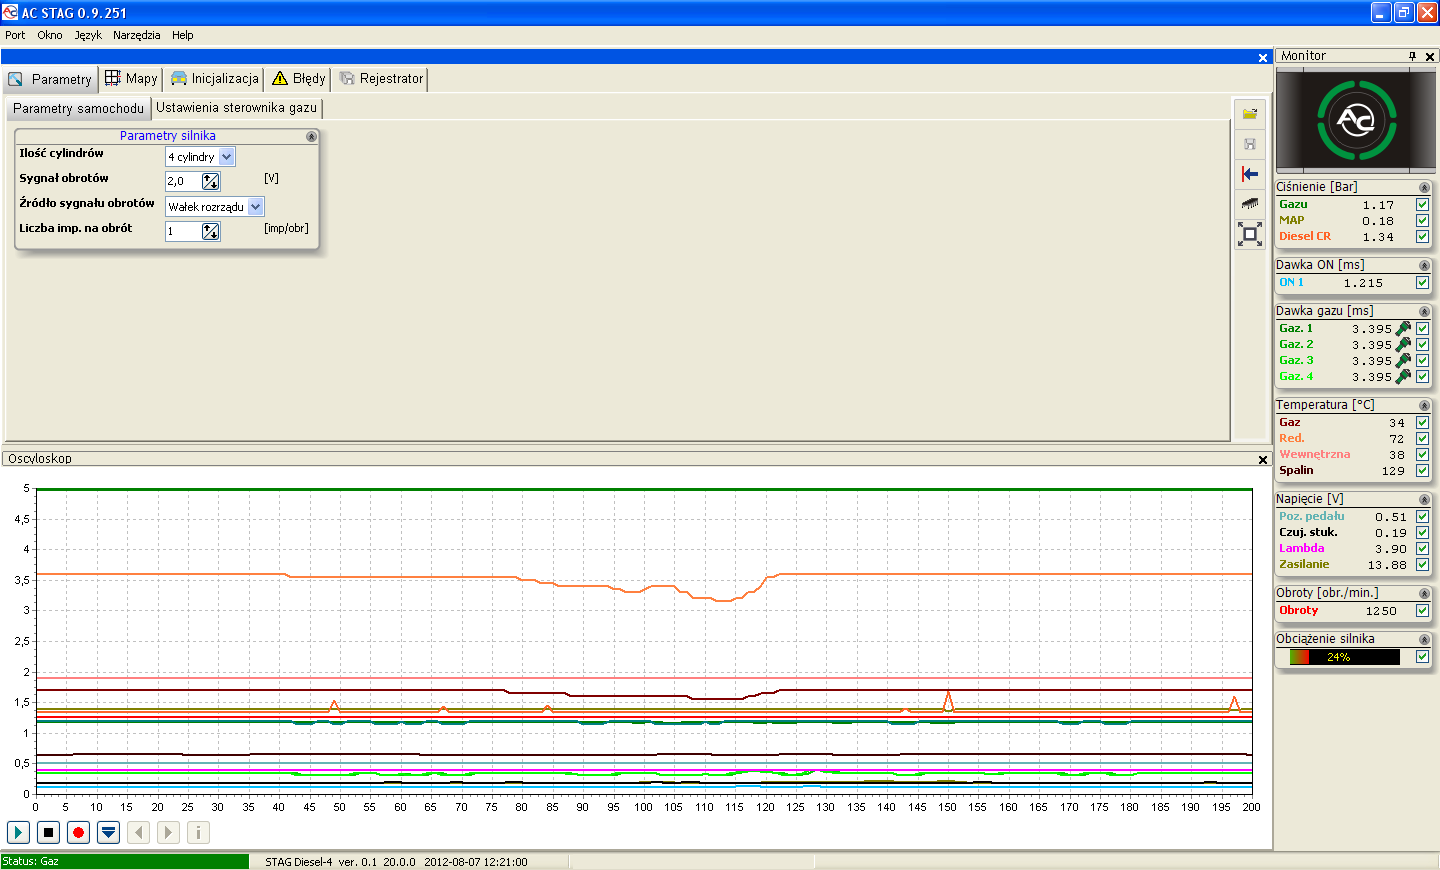Switch to Mapy tab
The height and width of the screenshot is (870, 1440).
(131, 78)
